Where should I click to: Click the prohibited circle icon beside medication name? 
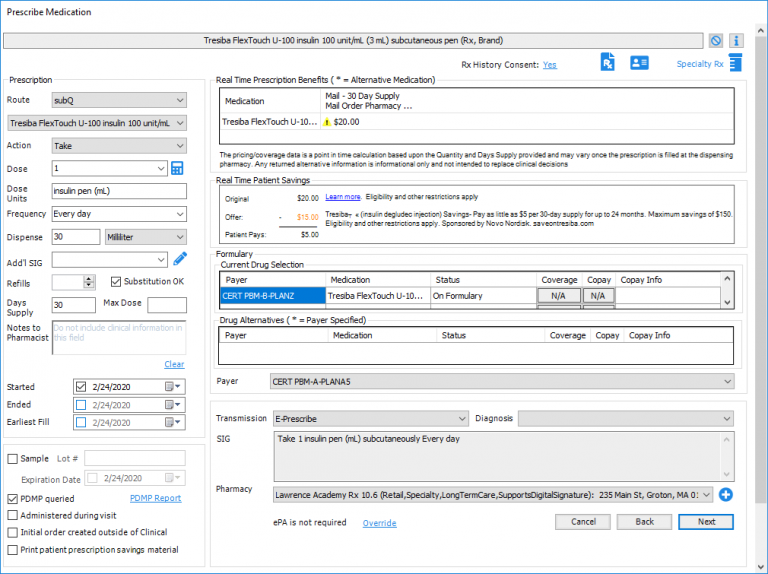[716, 41]
